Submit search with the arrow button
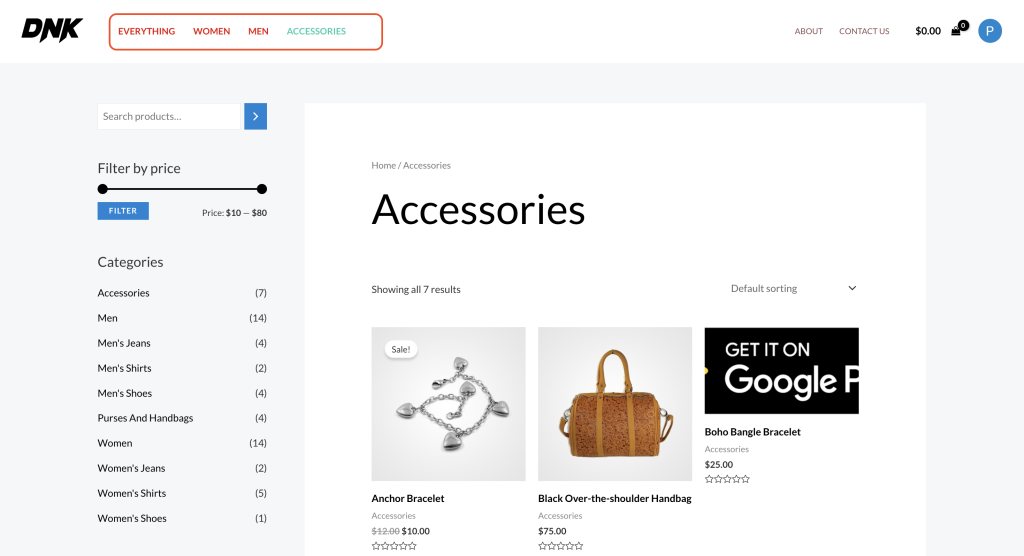The image size is (1024, 556). pos(255,116)
